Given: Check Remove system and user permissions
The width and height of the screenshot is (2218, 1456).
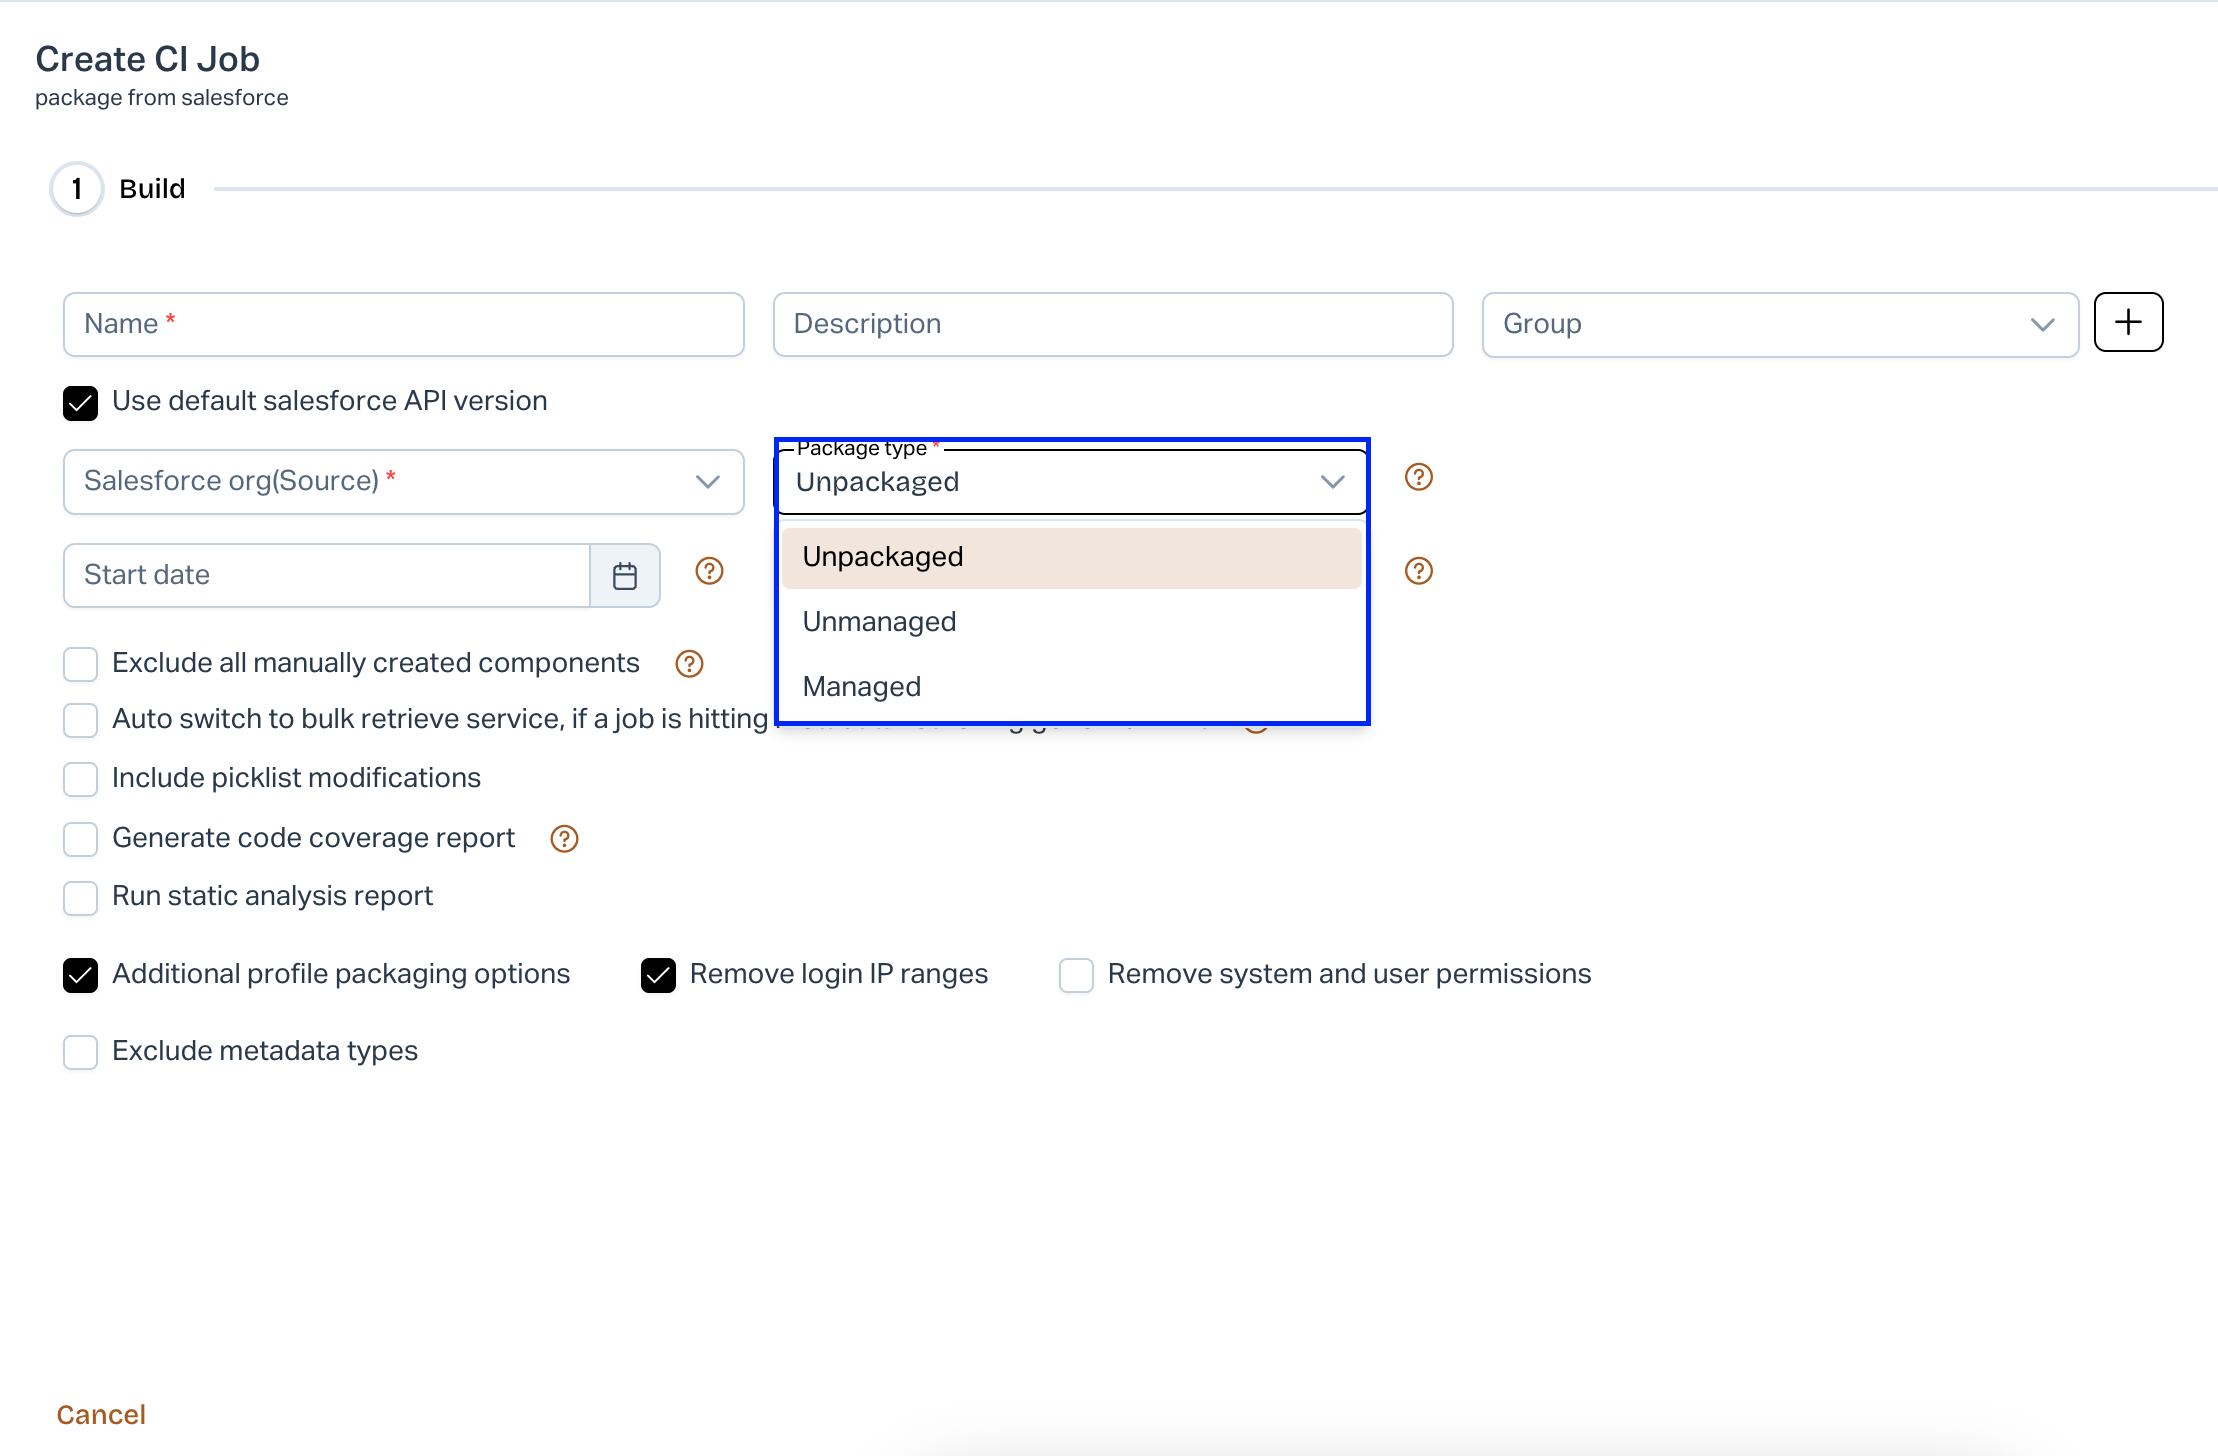Looking at the screenshot, I should click(1076, 975).
